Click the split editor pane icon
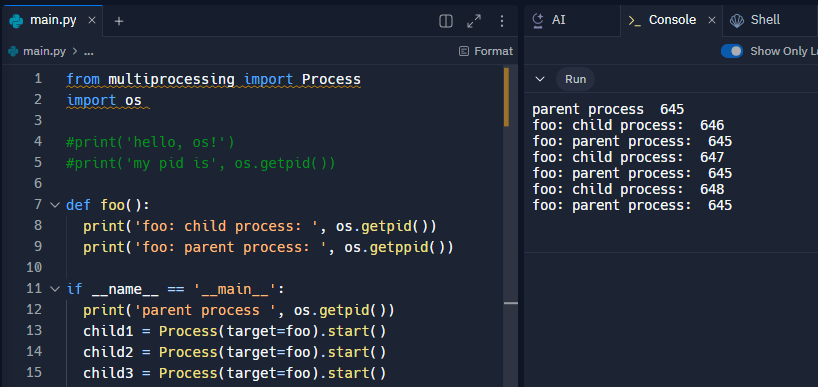Image resolution: width=818 pixels, height=387 pixels. tap(446, 21)
